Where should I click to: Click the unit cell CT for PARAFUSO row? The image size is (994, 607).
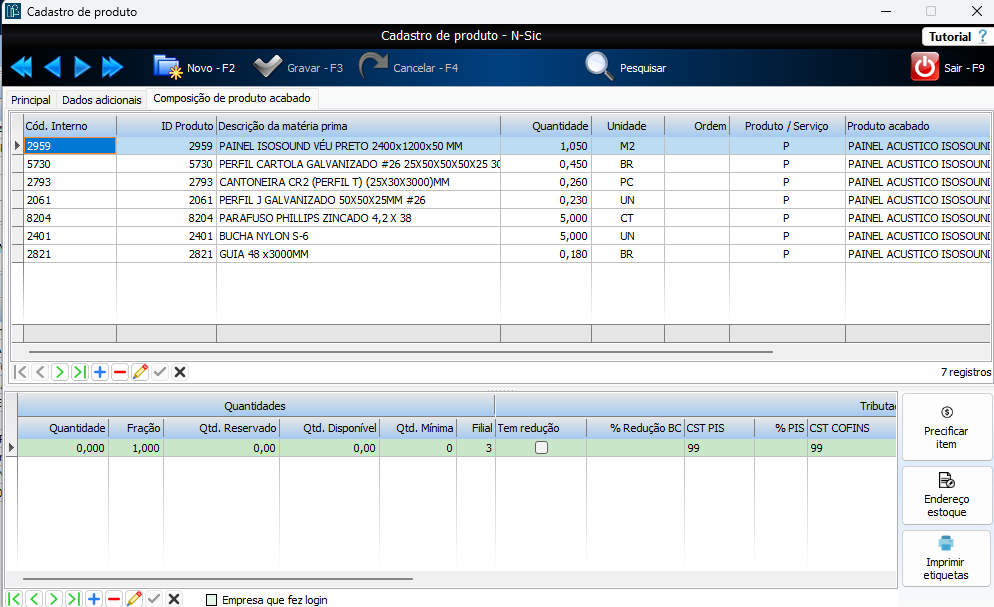(628, 218)
